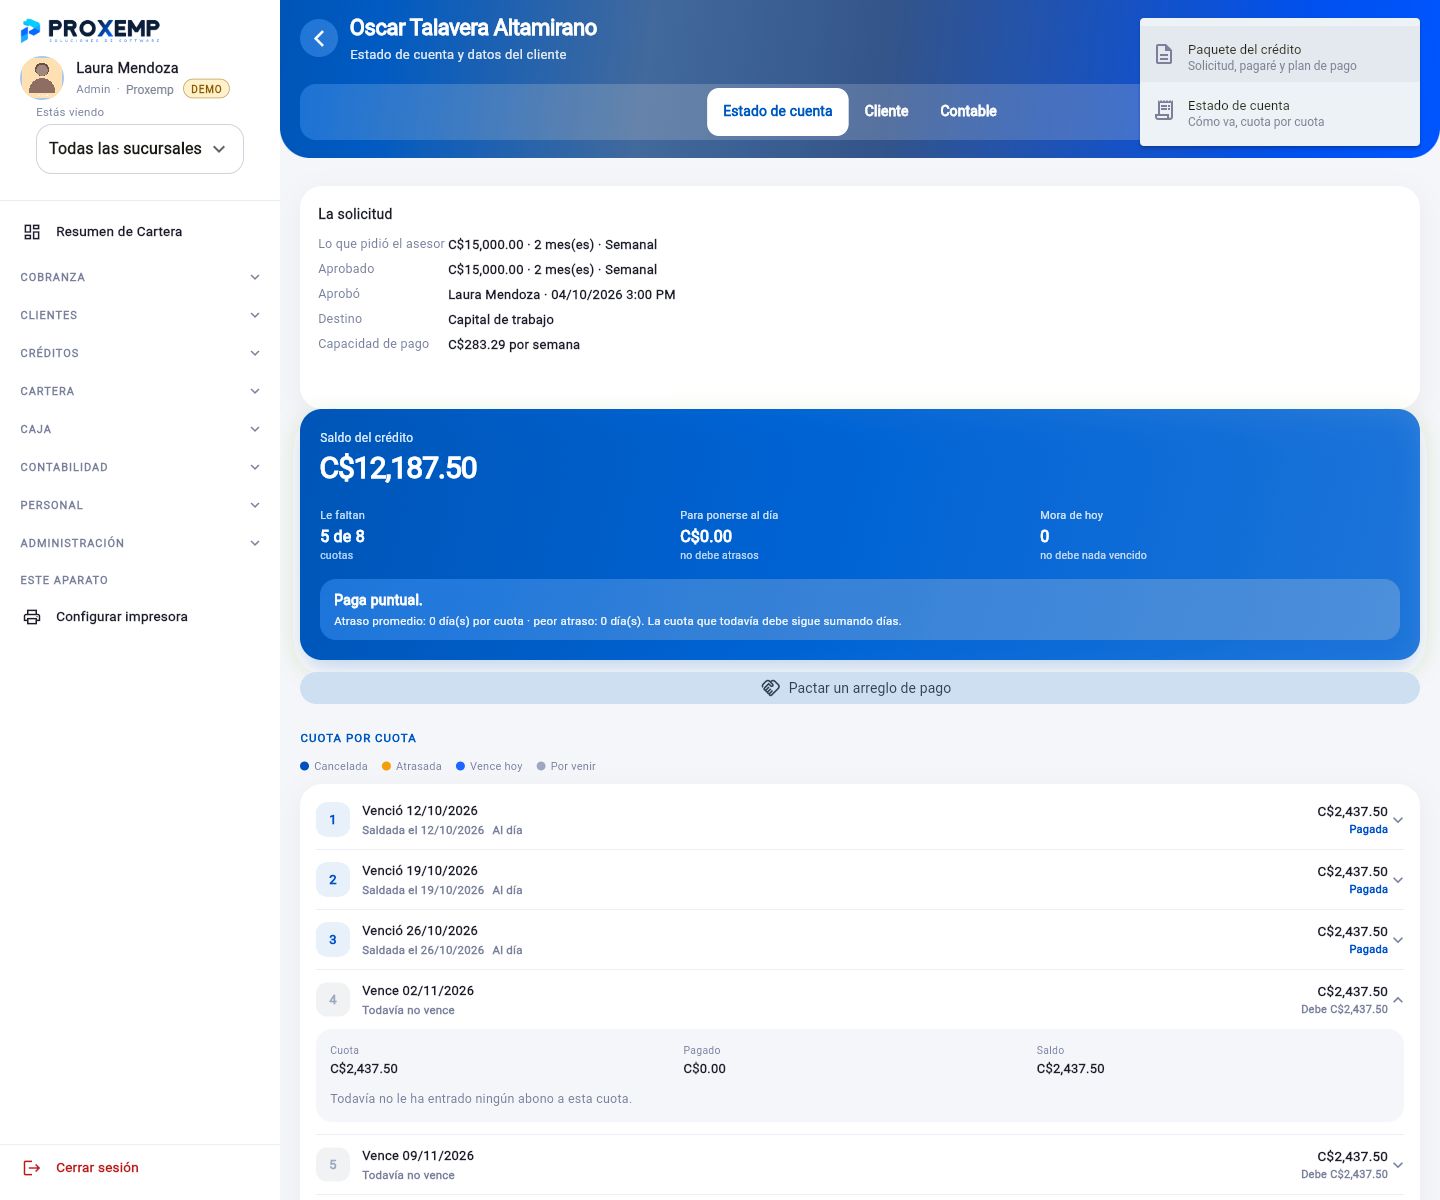
Task: Click the installment number 1 badge
Action: coord(333,820)
